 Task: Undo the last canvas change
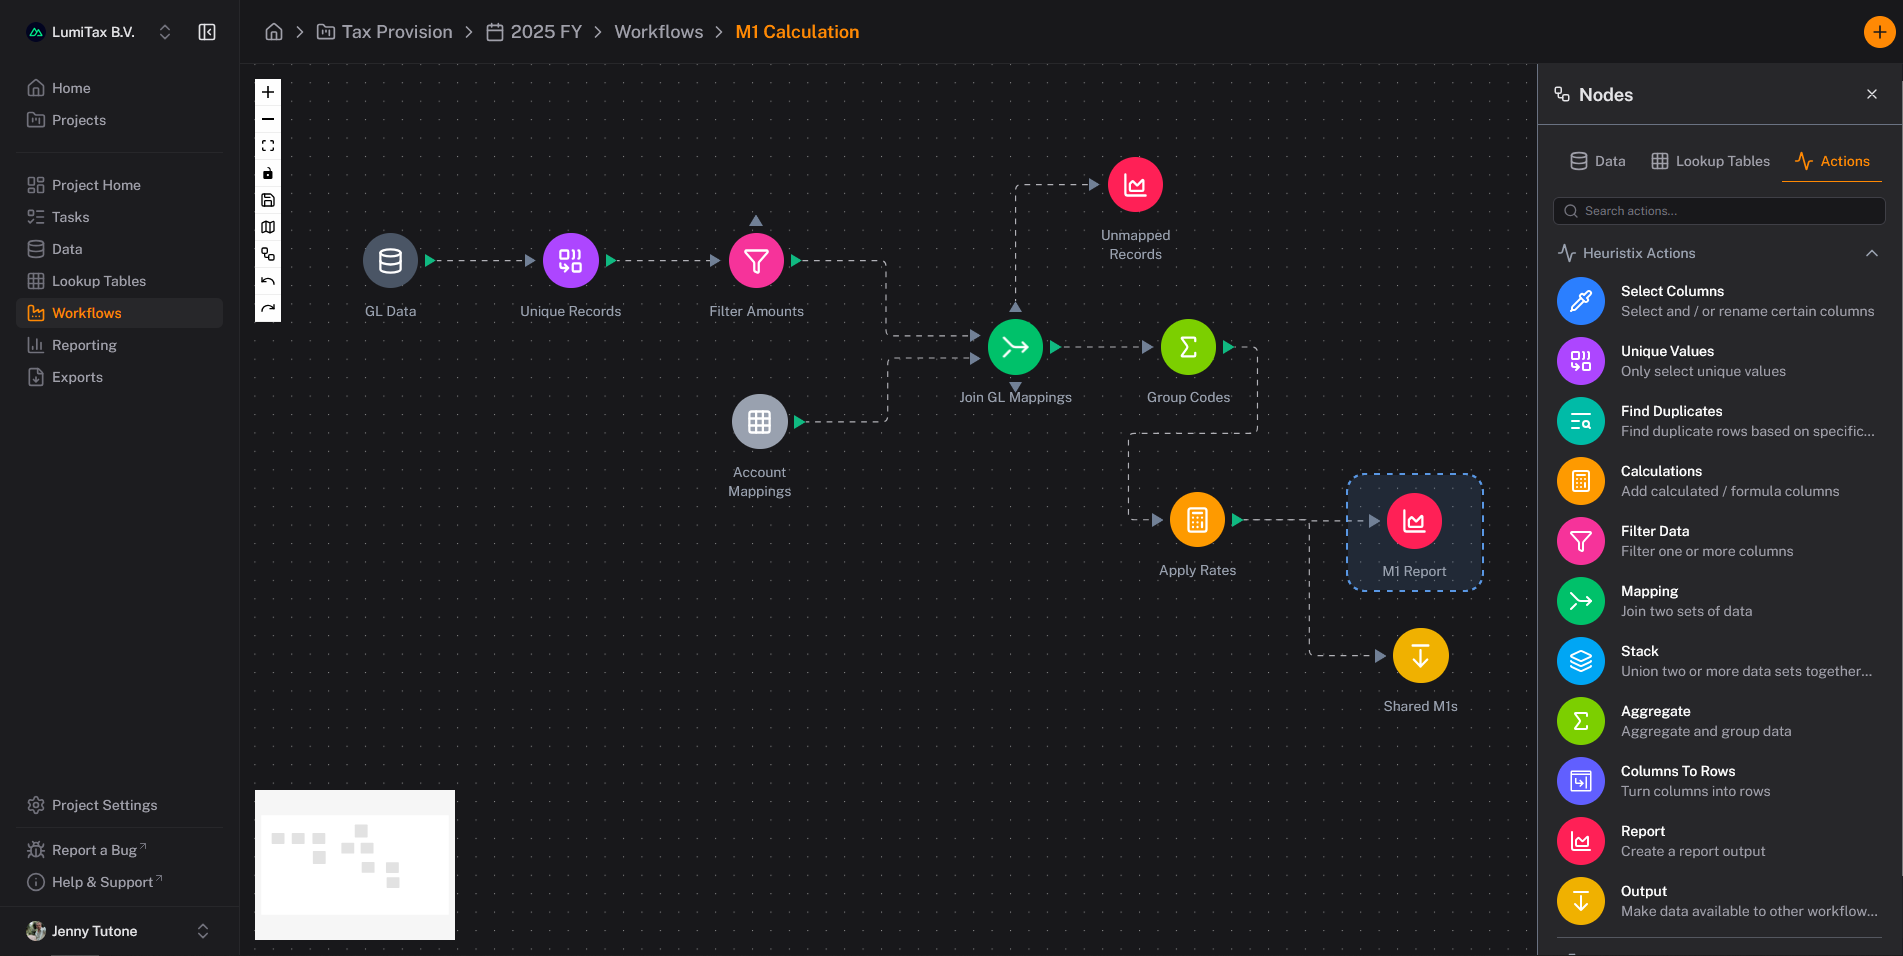(x=267, y=281)
